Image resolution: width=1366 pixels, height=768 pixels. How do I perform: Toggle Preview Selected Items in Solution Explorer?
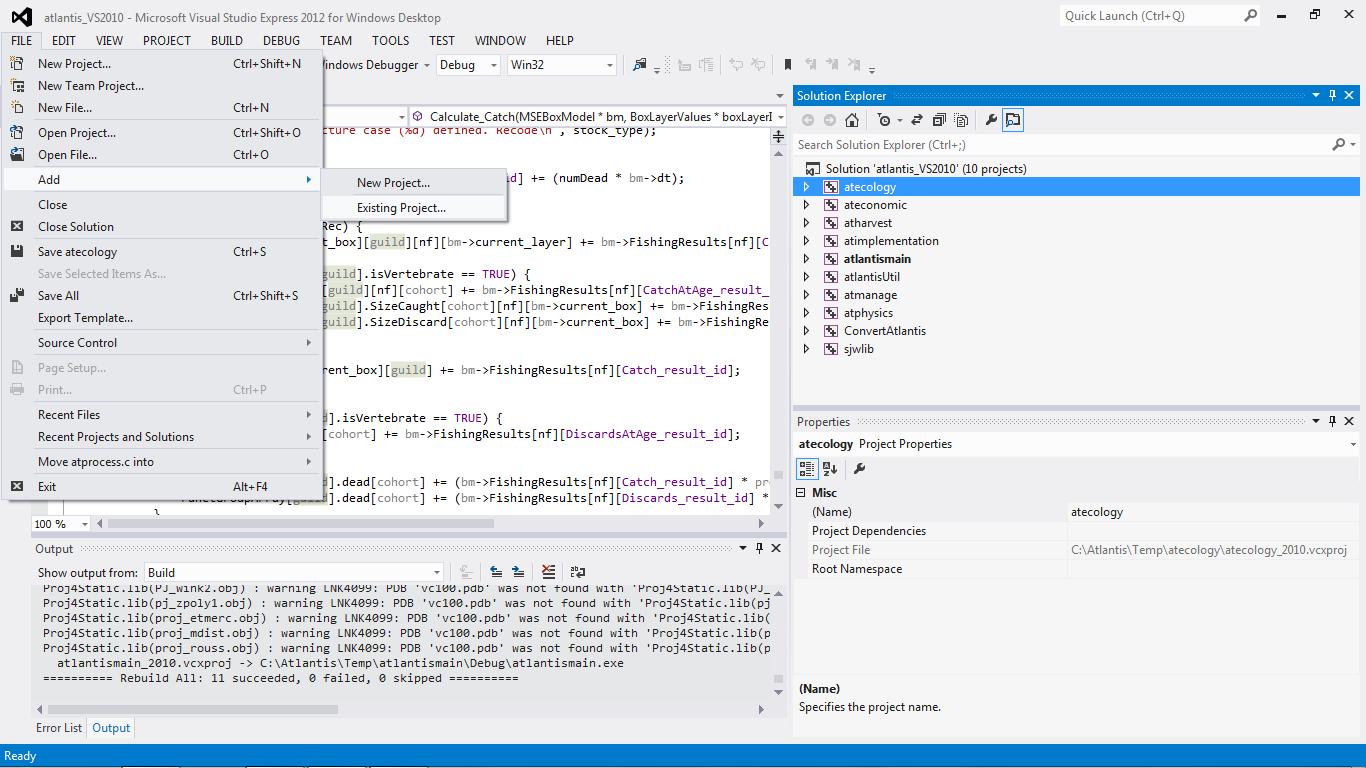(x=1013, y=120)
